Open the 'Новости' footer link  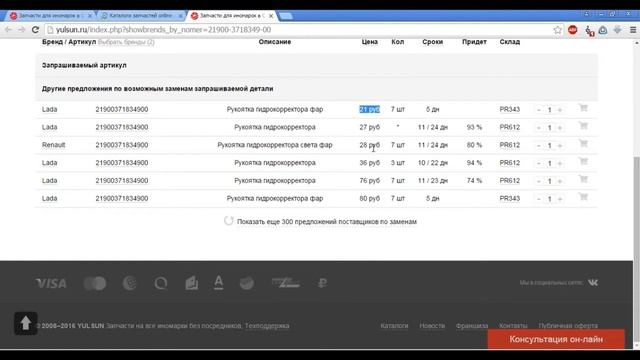coord(432,326)
